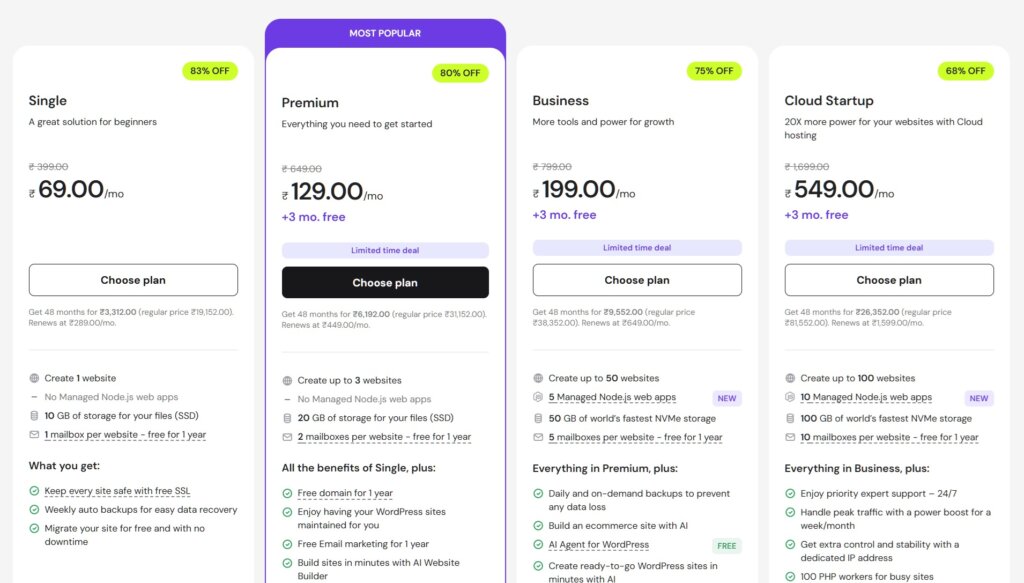Click the MOST POPULAR banner
This screenshot has height=583, width=1024.
pos(385,33)
